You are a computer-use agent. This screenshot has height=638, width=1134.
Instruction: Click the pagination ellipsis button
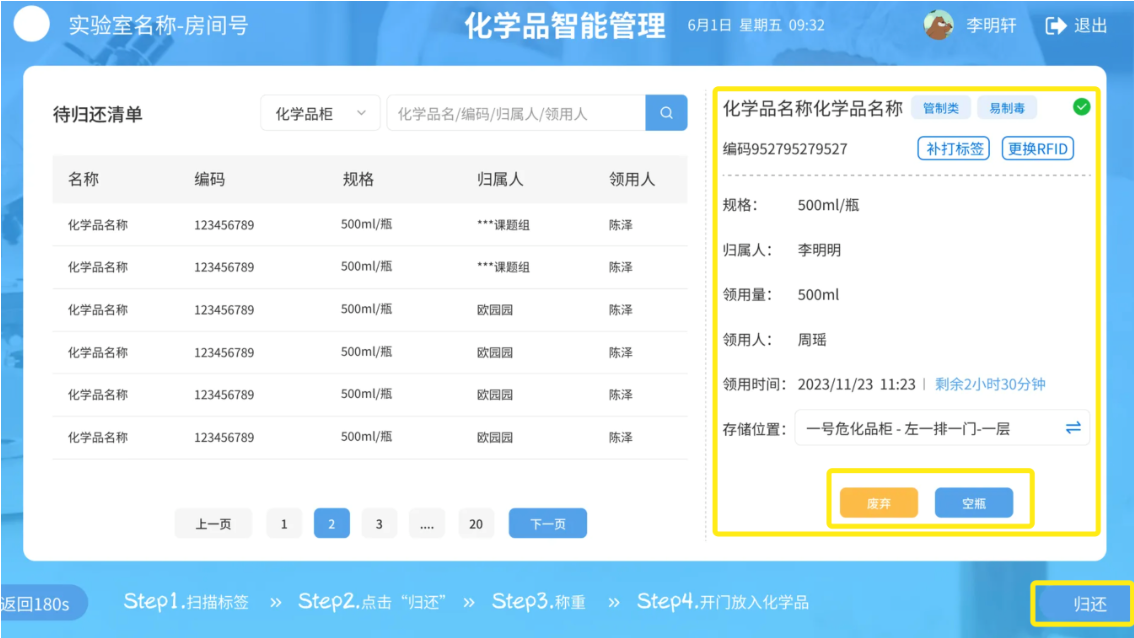pyautogui.click(x=427, y=524)
